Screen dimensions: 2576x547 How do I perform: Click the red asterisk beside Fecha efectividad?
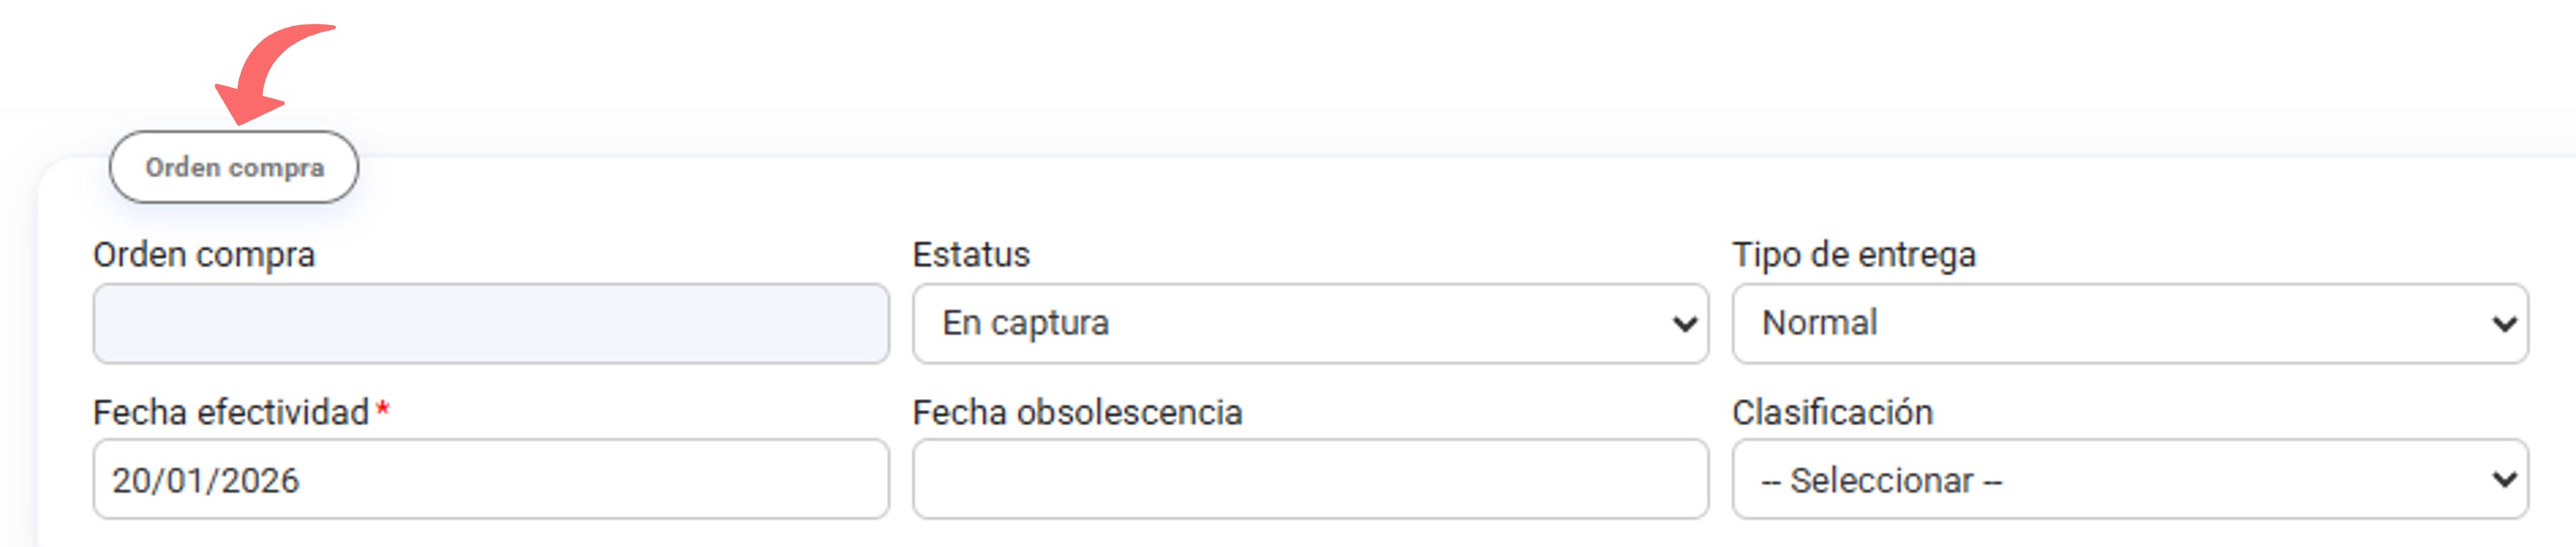click(x=382, y=408)
